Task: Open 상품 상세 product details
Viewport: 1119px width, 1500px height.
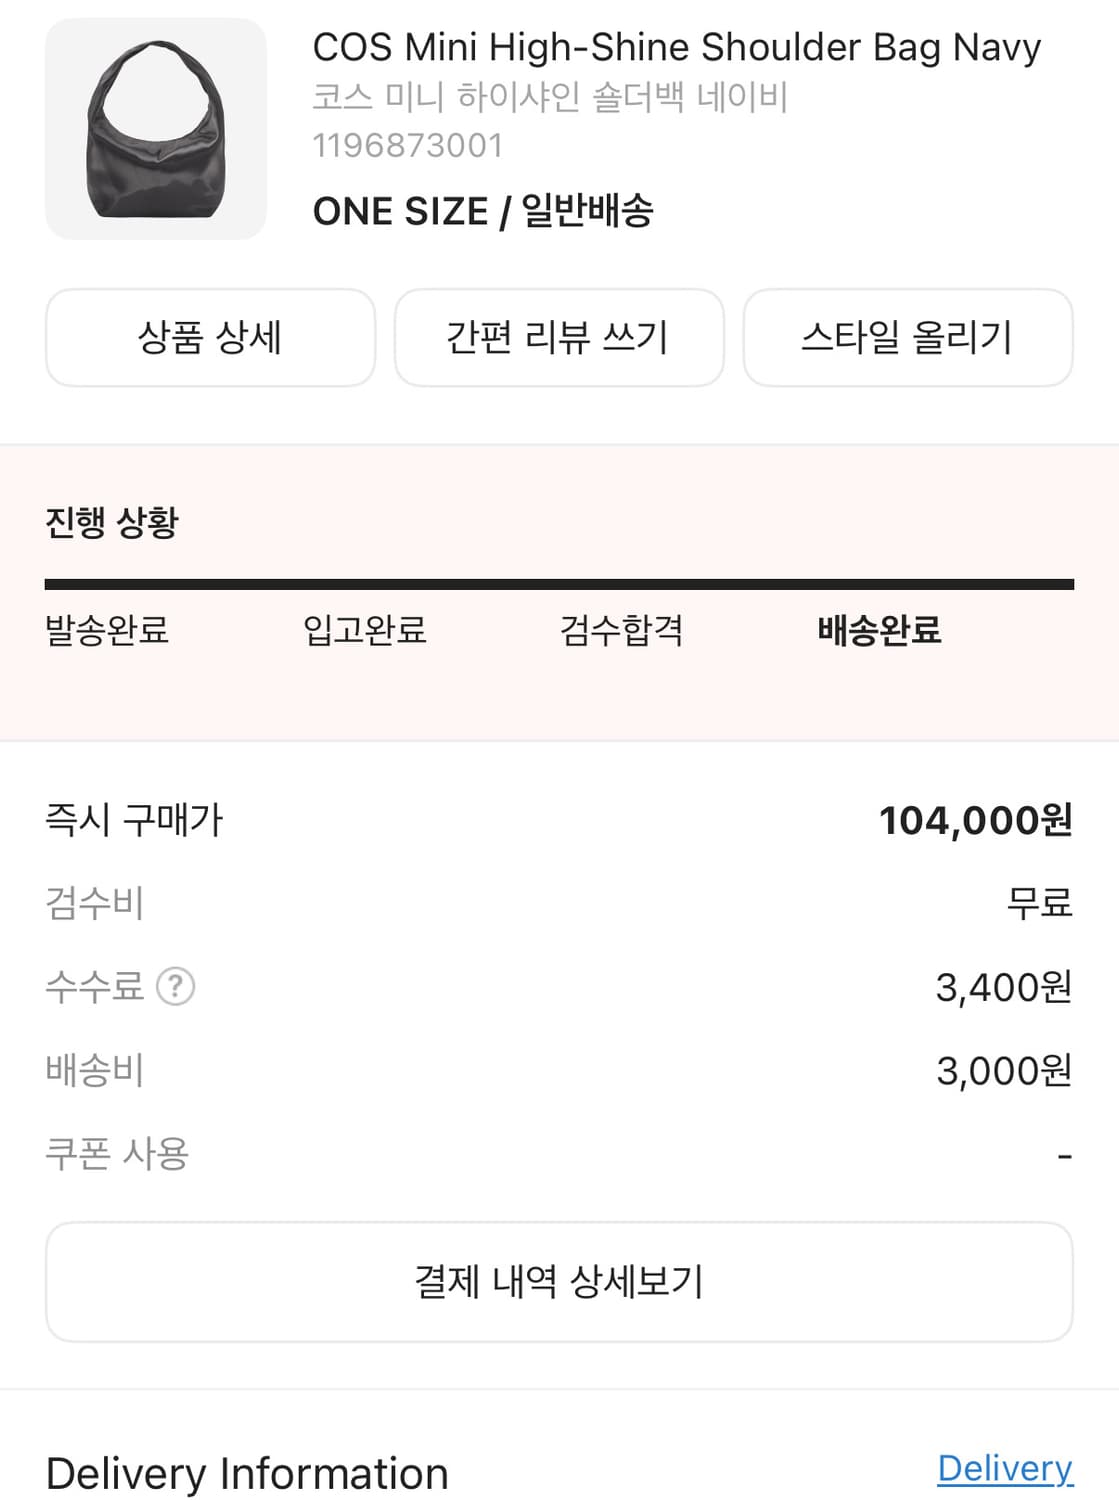Action: click(x=210, y=337)
